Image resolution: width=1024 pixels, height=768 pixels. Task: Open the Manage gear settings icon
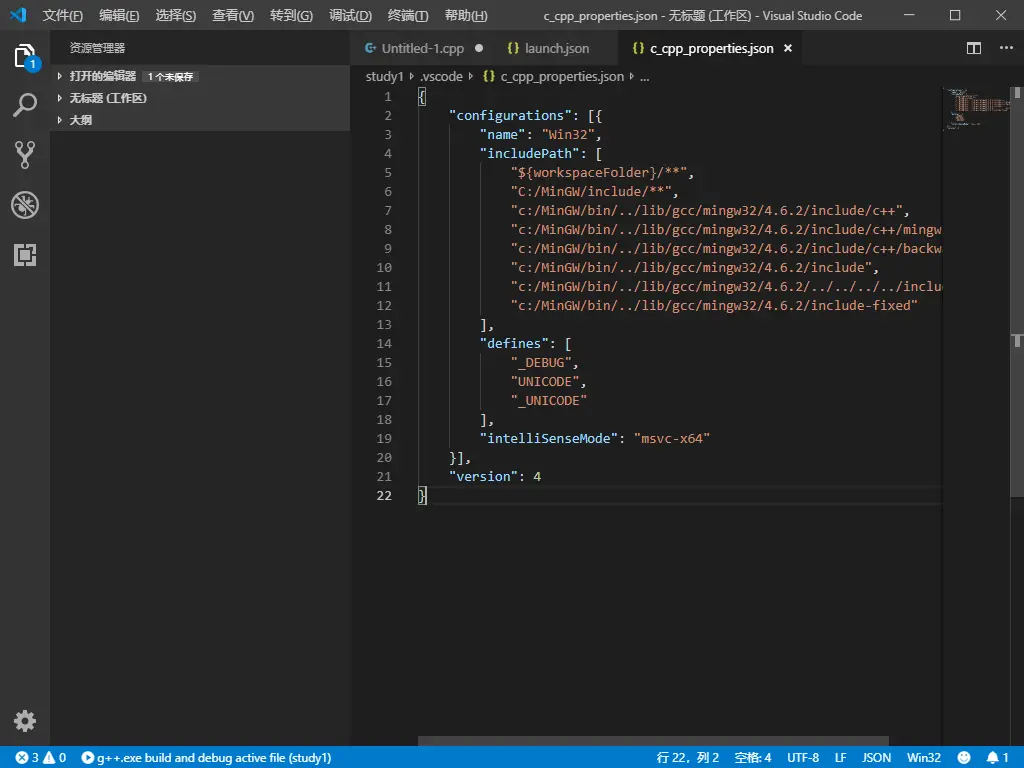[25, 720]
